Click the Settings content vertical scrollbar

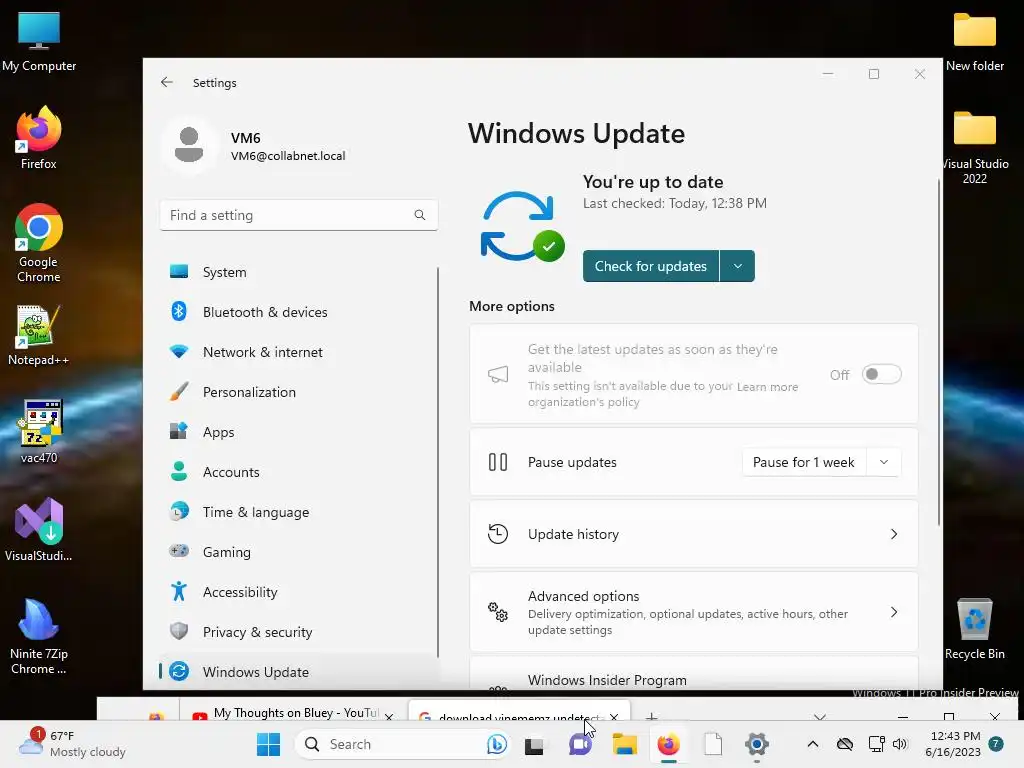pyautogui.click(x=939, y=351)
